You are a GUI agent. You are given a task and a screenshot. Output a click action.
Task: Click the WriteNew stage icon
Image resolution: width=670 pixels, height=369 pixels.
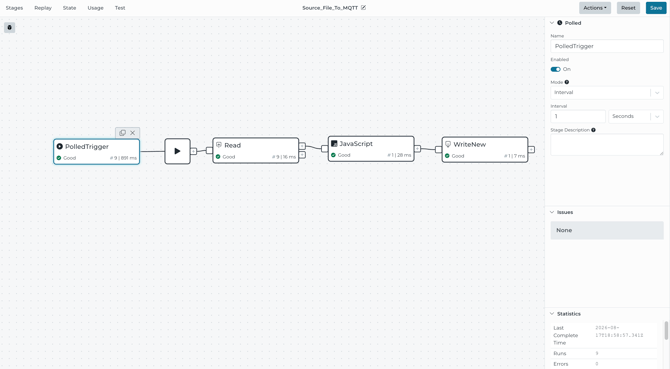coord(448,144)
